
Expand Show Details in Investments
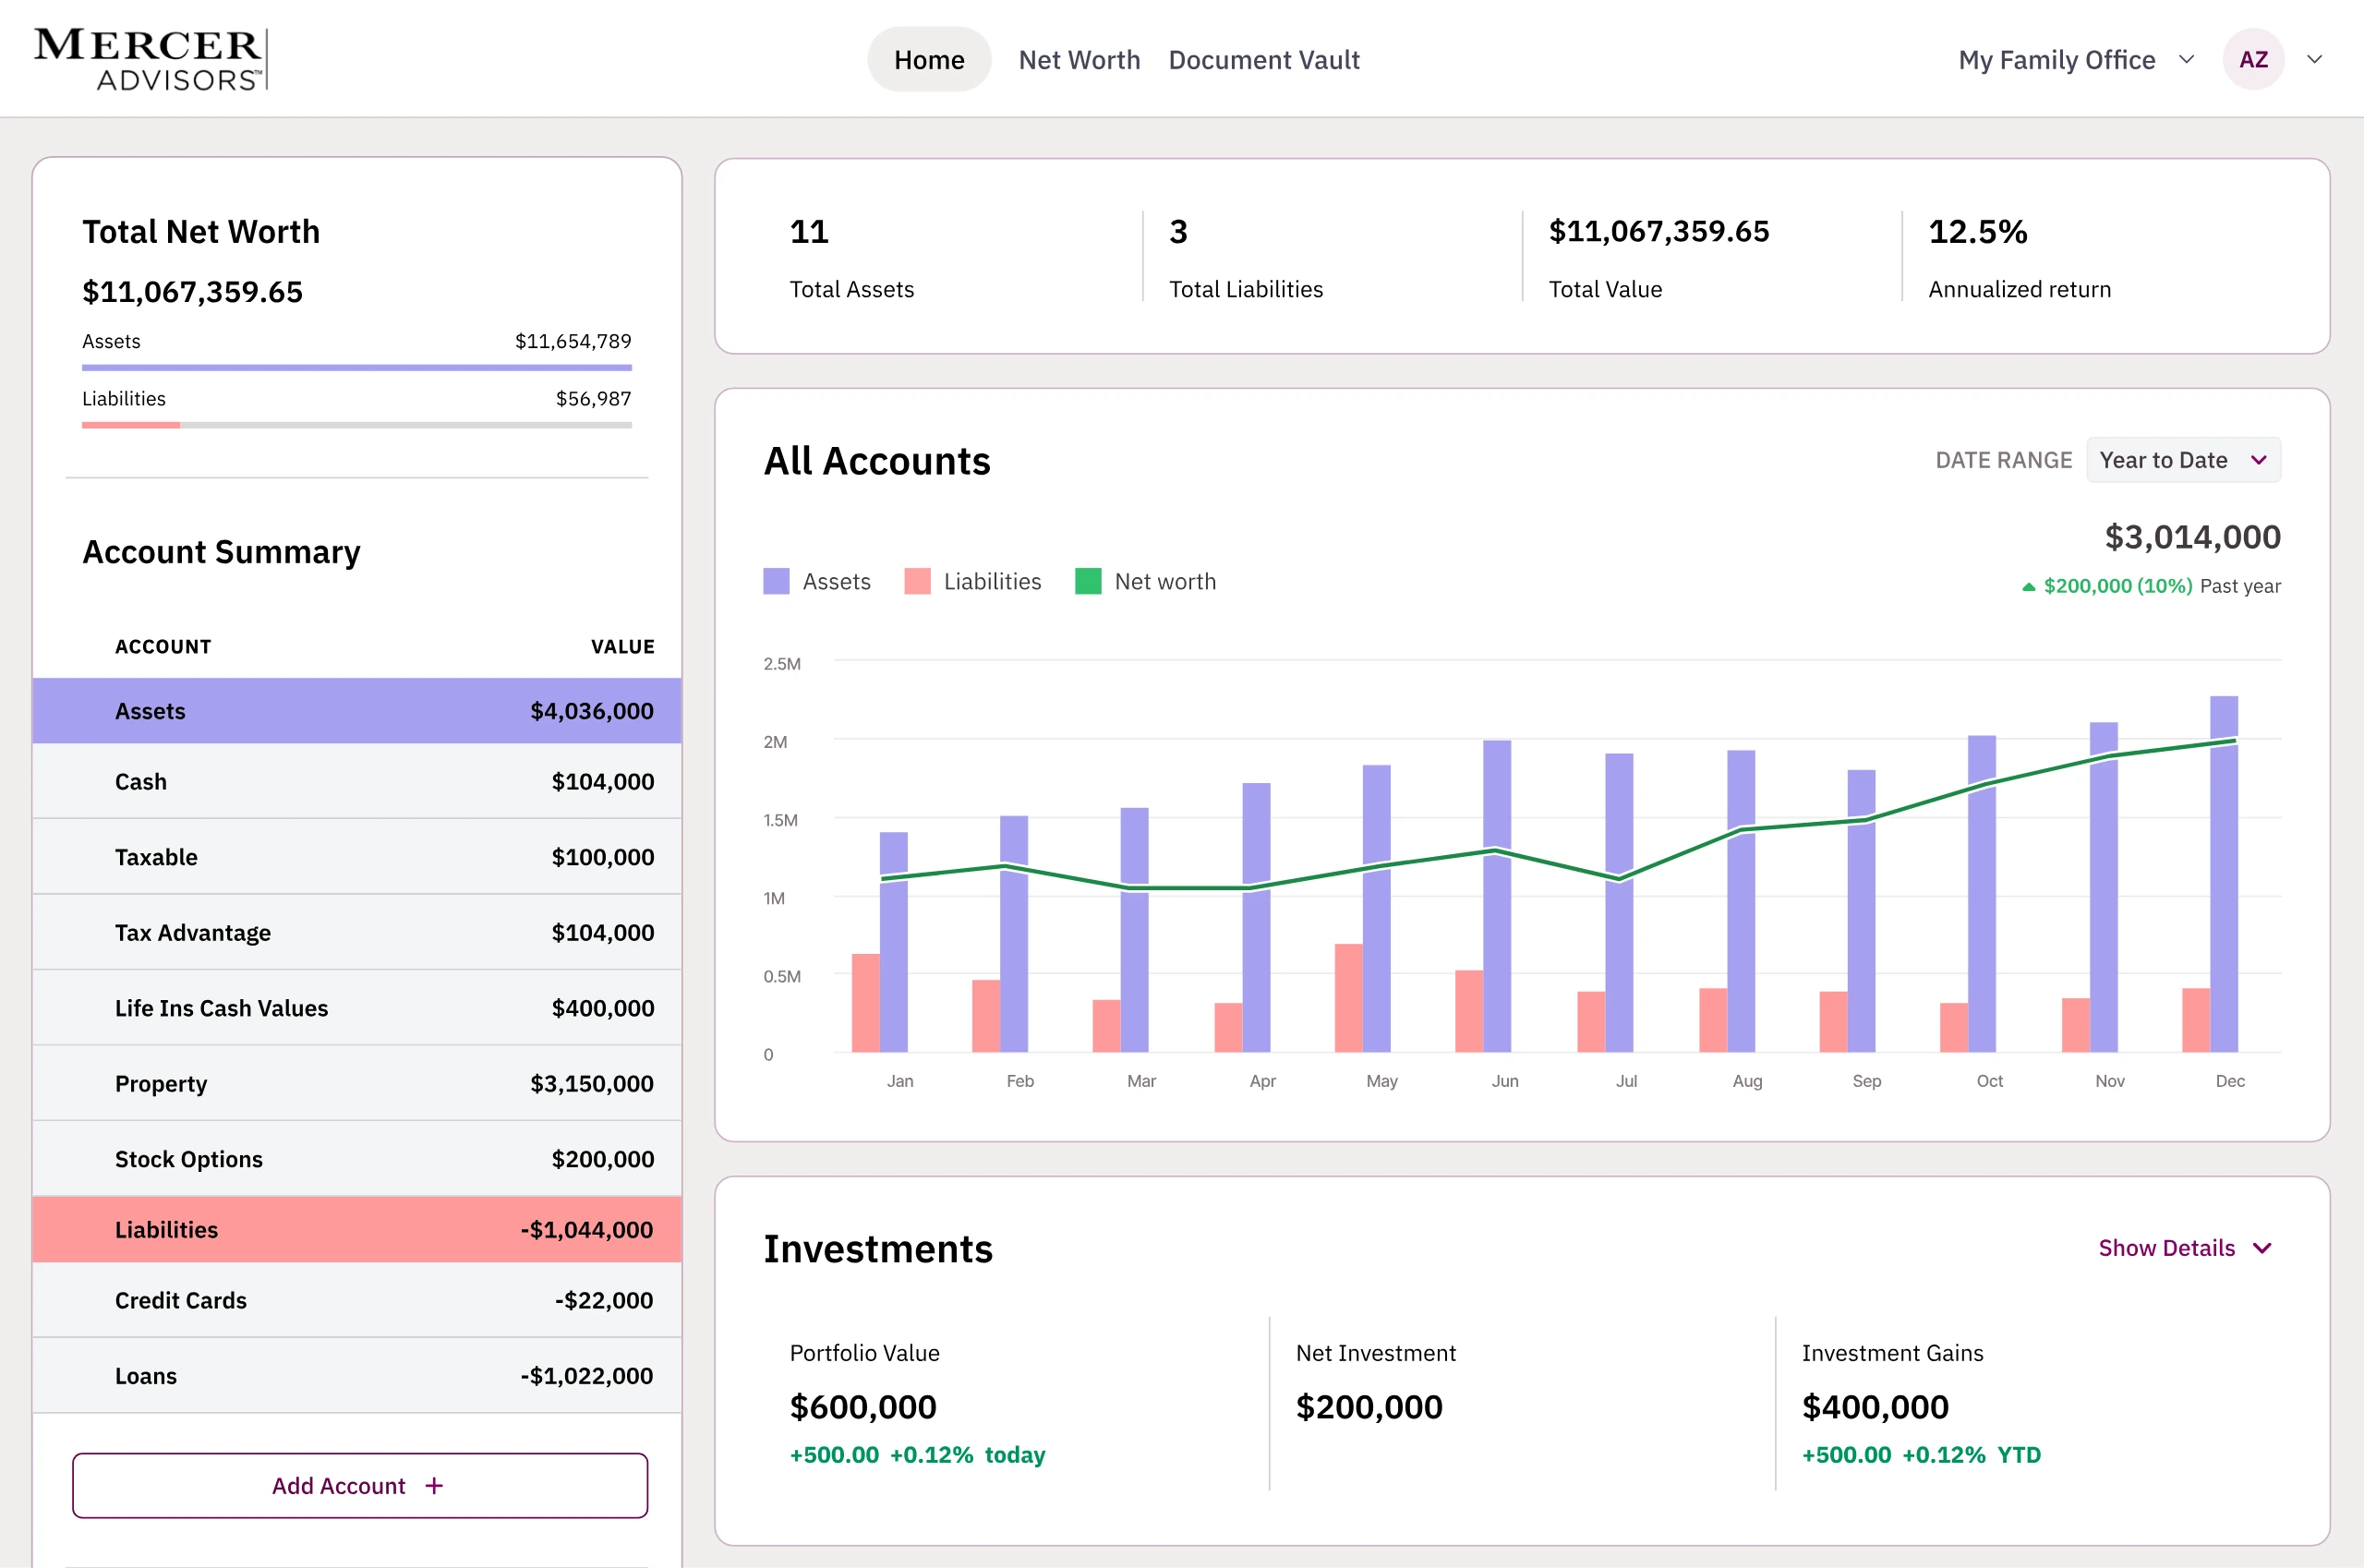2186,1248
